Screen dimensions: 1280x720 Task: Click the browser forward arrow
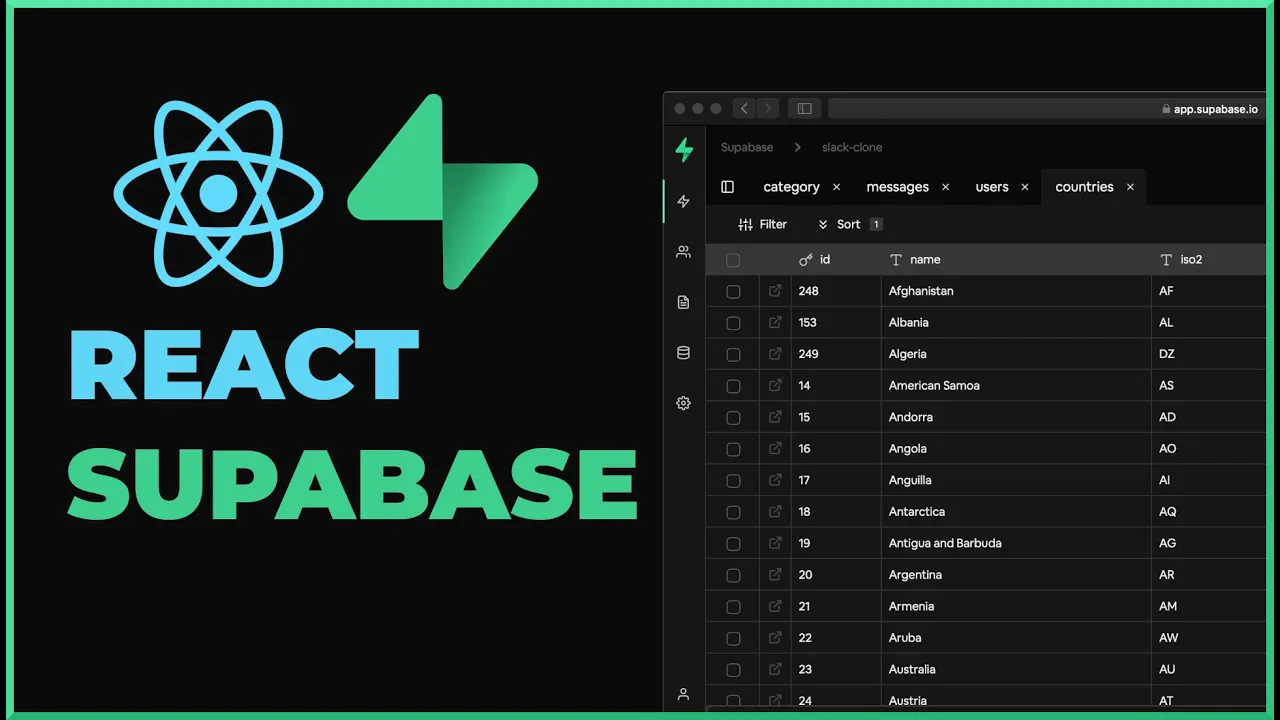click(767, 108)
